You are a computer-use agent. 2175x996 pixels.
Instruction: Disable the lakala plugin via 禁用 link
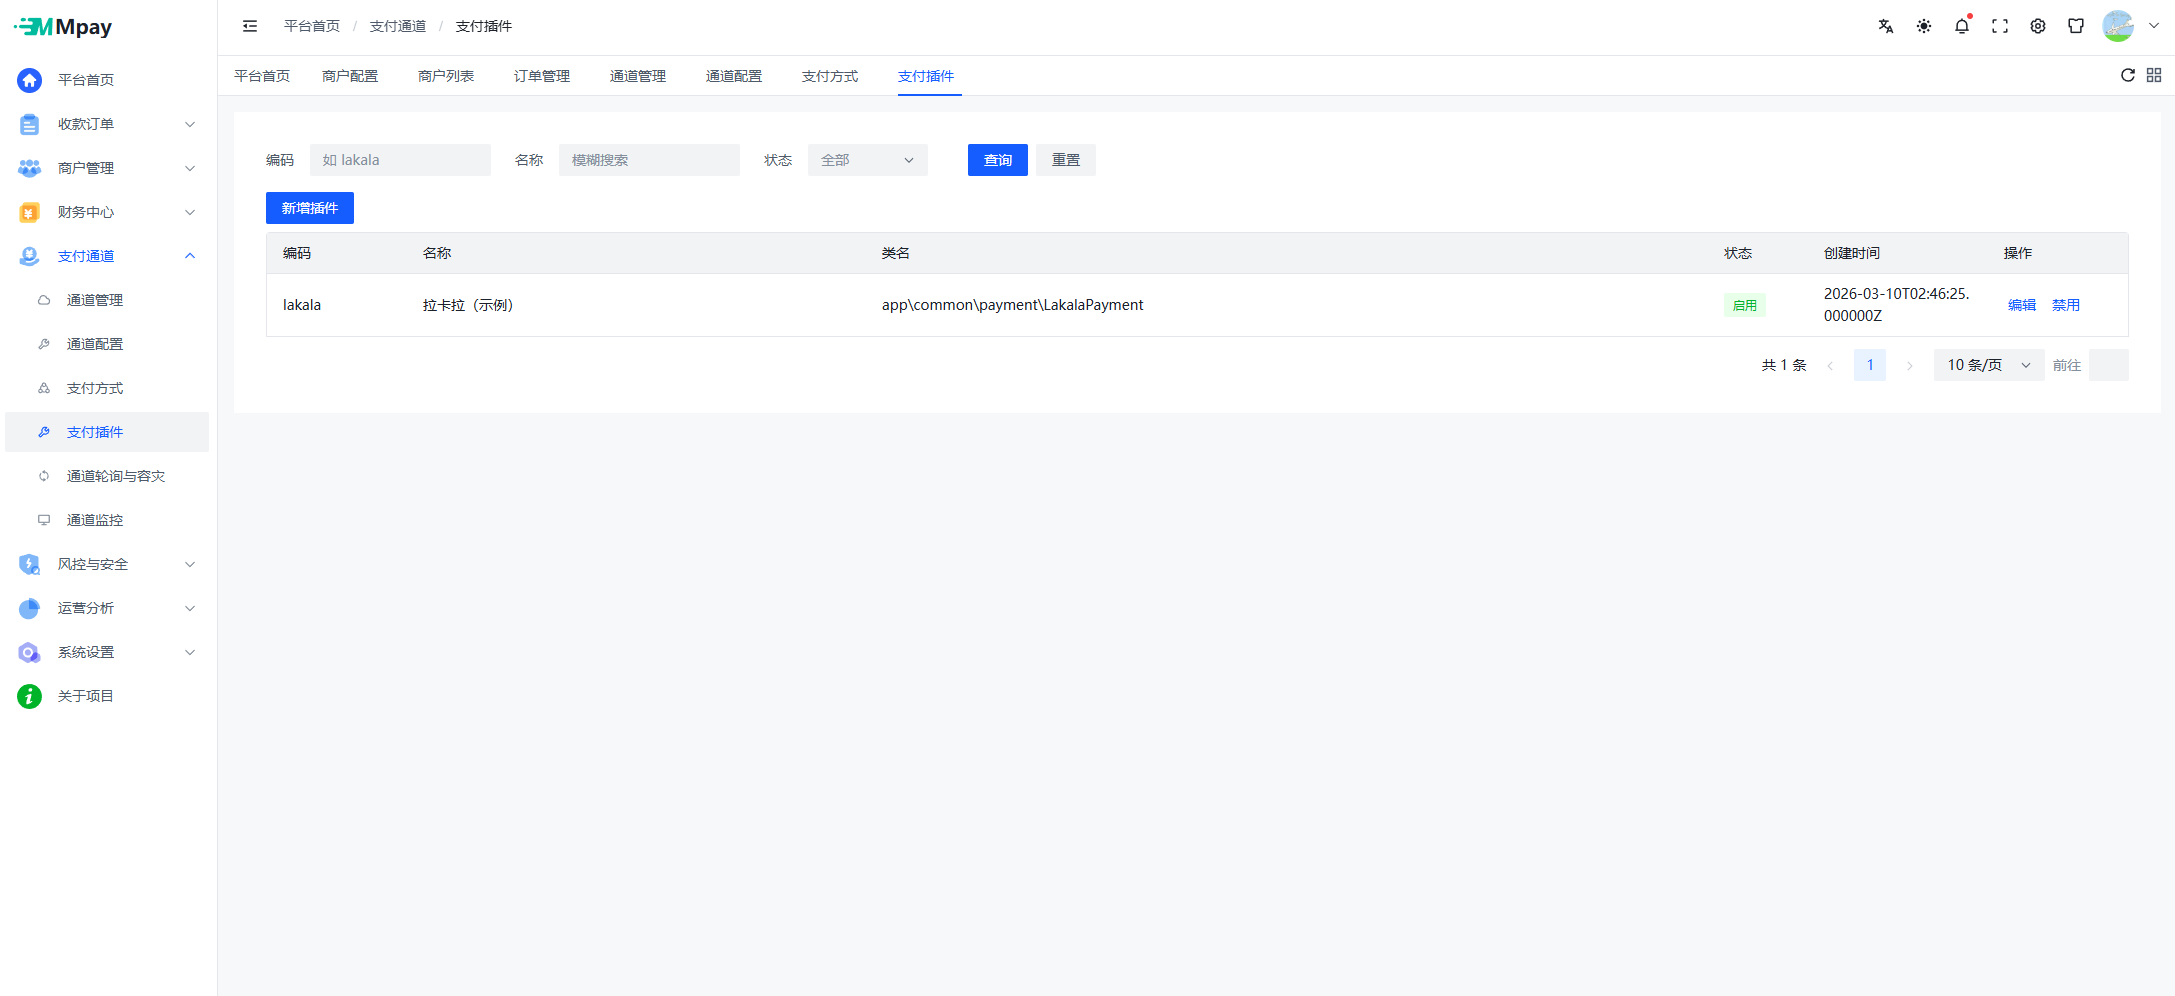click(x=2065, y=305)
